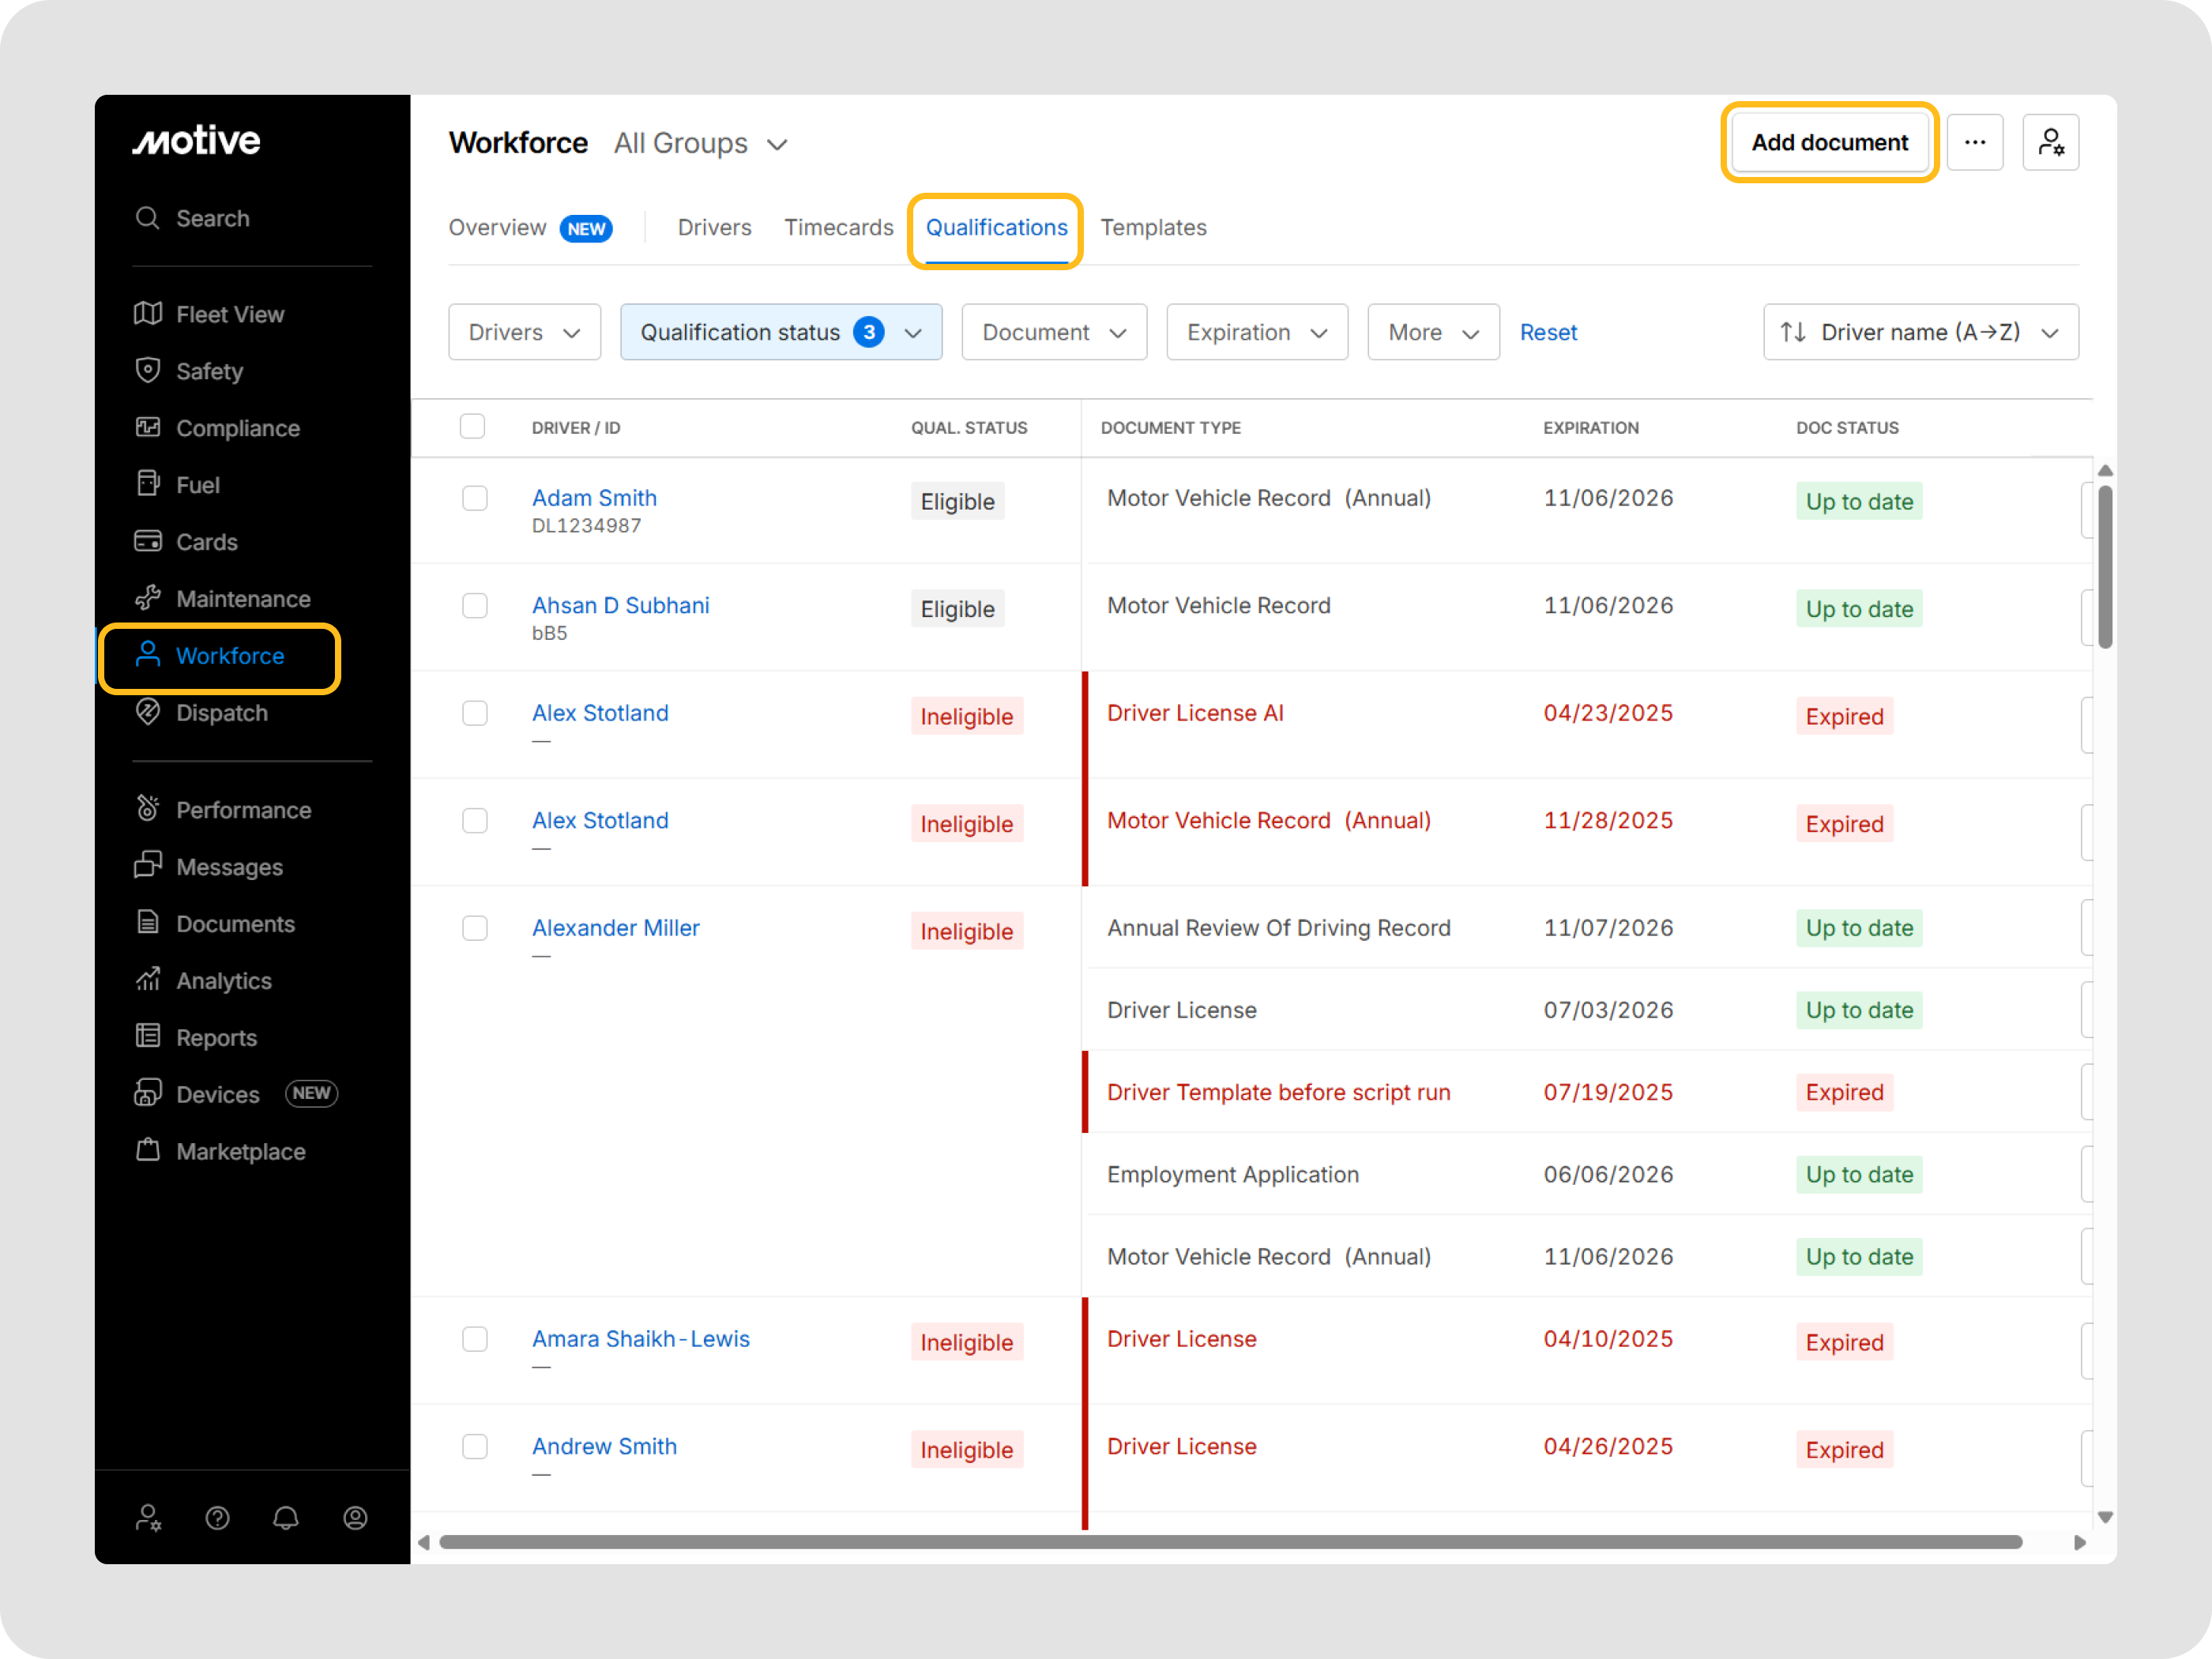
Task: Check the box for Adam Smith
Action: tap(475, 498)
